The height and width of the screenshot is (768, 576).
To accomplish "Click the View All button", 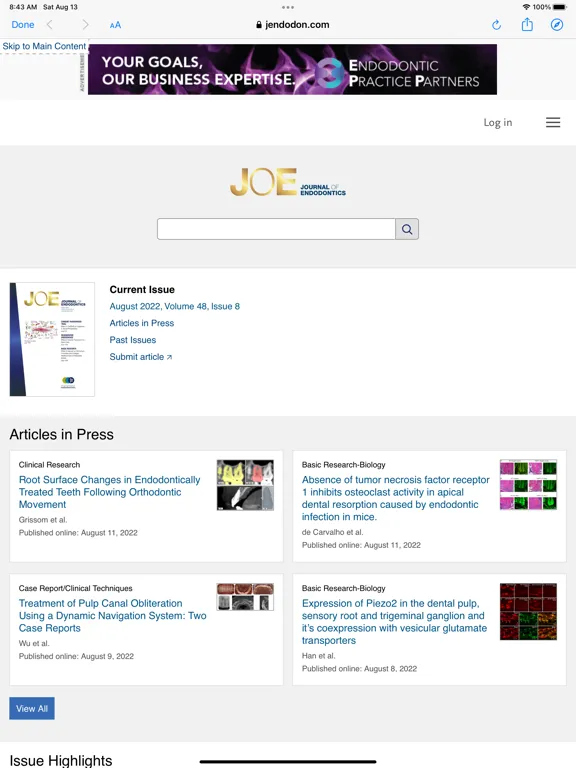I will point(32,708).
